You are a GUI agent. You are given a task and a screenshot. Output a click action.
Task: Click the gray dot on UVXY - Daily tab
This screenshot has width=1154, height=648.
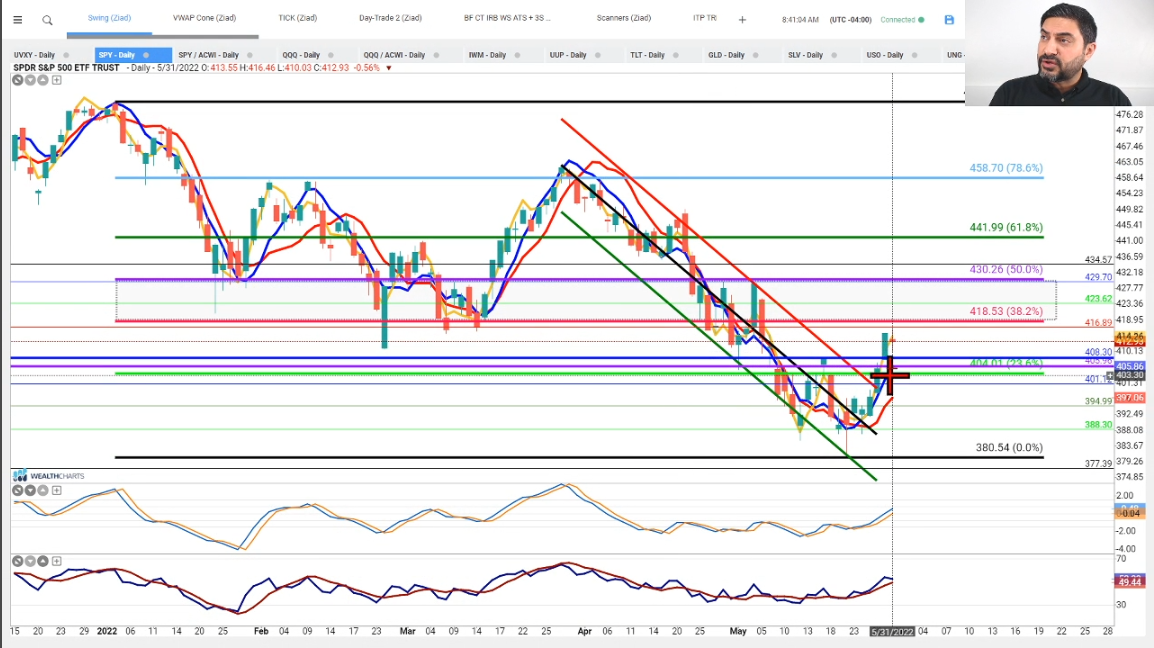[x=66, y=55]
